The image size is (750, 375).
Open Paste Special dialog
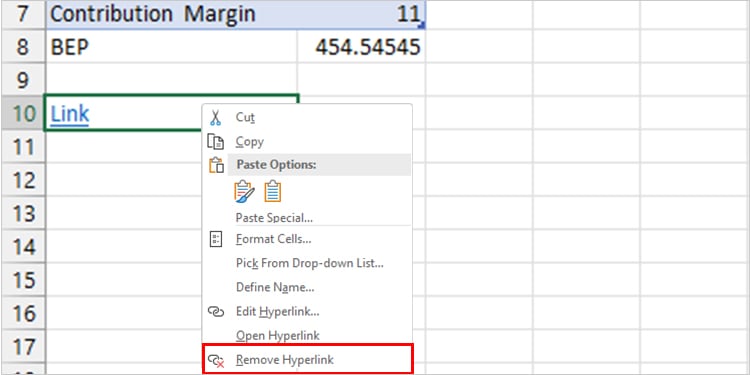click(307, 218)
